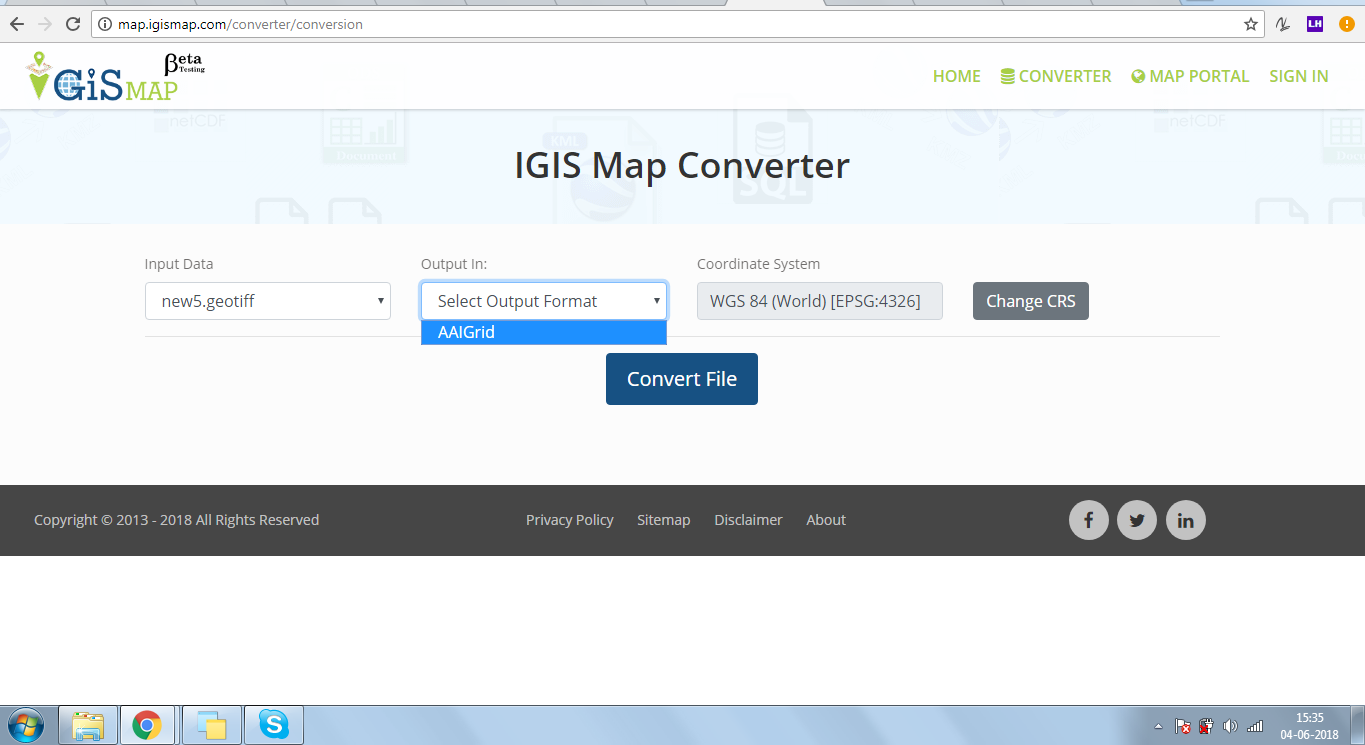Open the Input Data dropdown new5.geotiff
Screen dimensions: 1365x745
pos(268,301)
